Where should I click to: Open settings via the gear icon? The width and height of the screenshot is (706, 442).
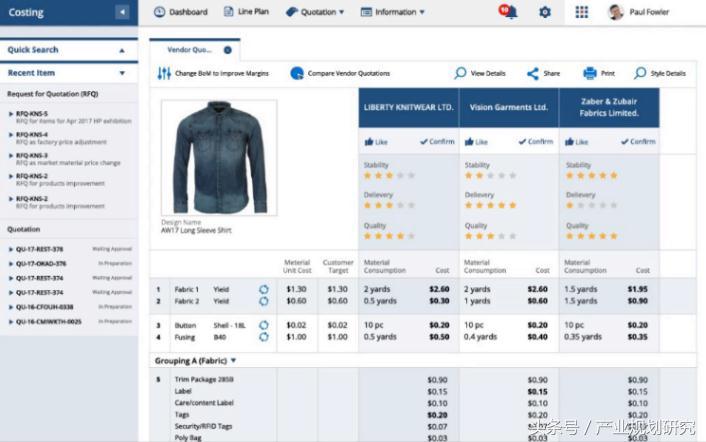tap(545, 12)
